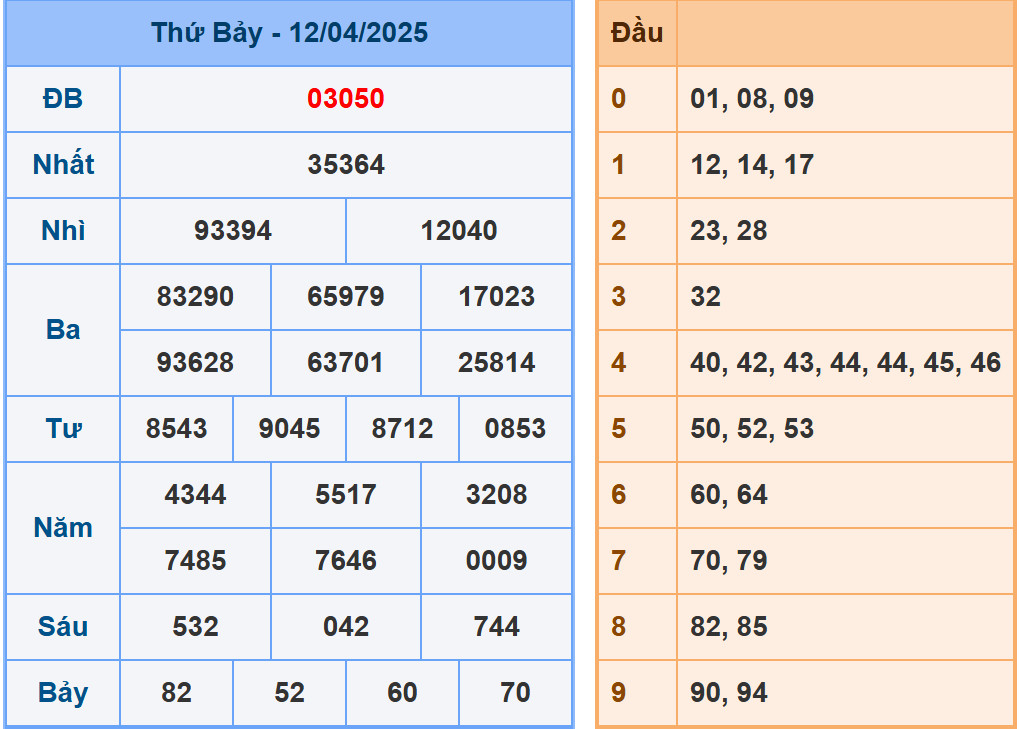Select fourth prize number 9045
This screenshot has width=1019, height=729.
tap(290, 429)
